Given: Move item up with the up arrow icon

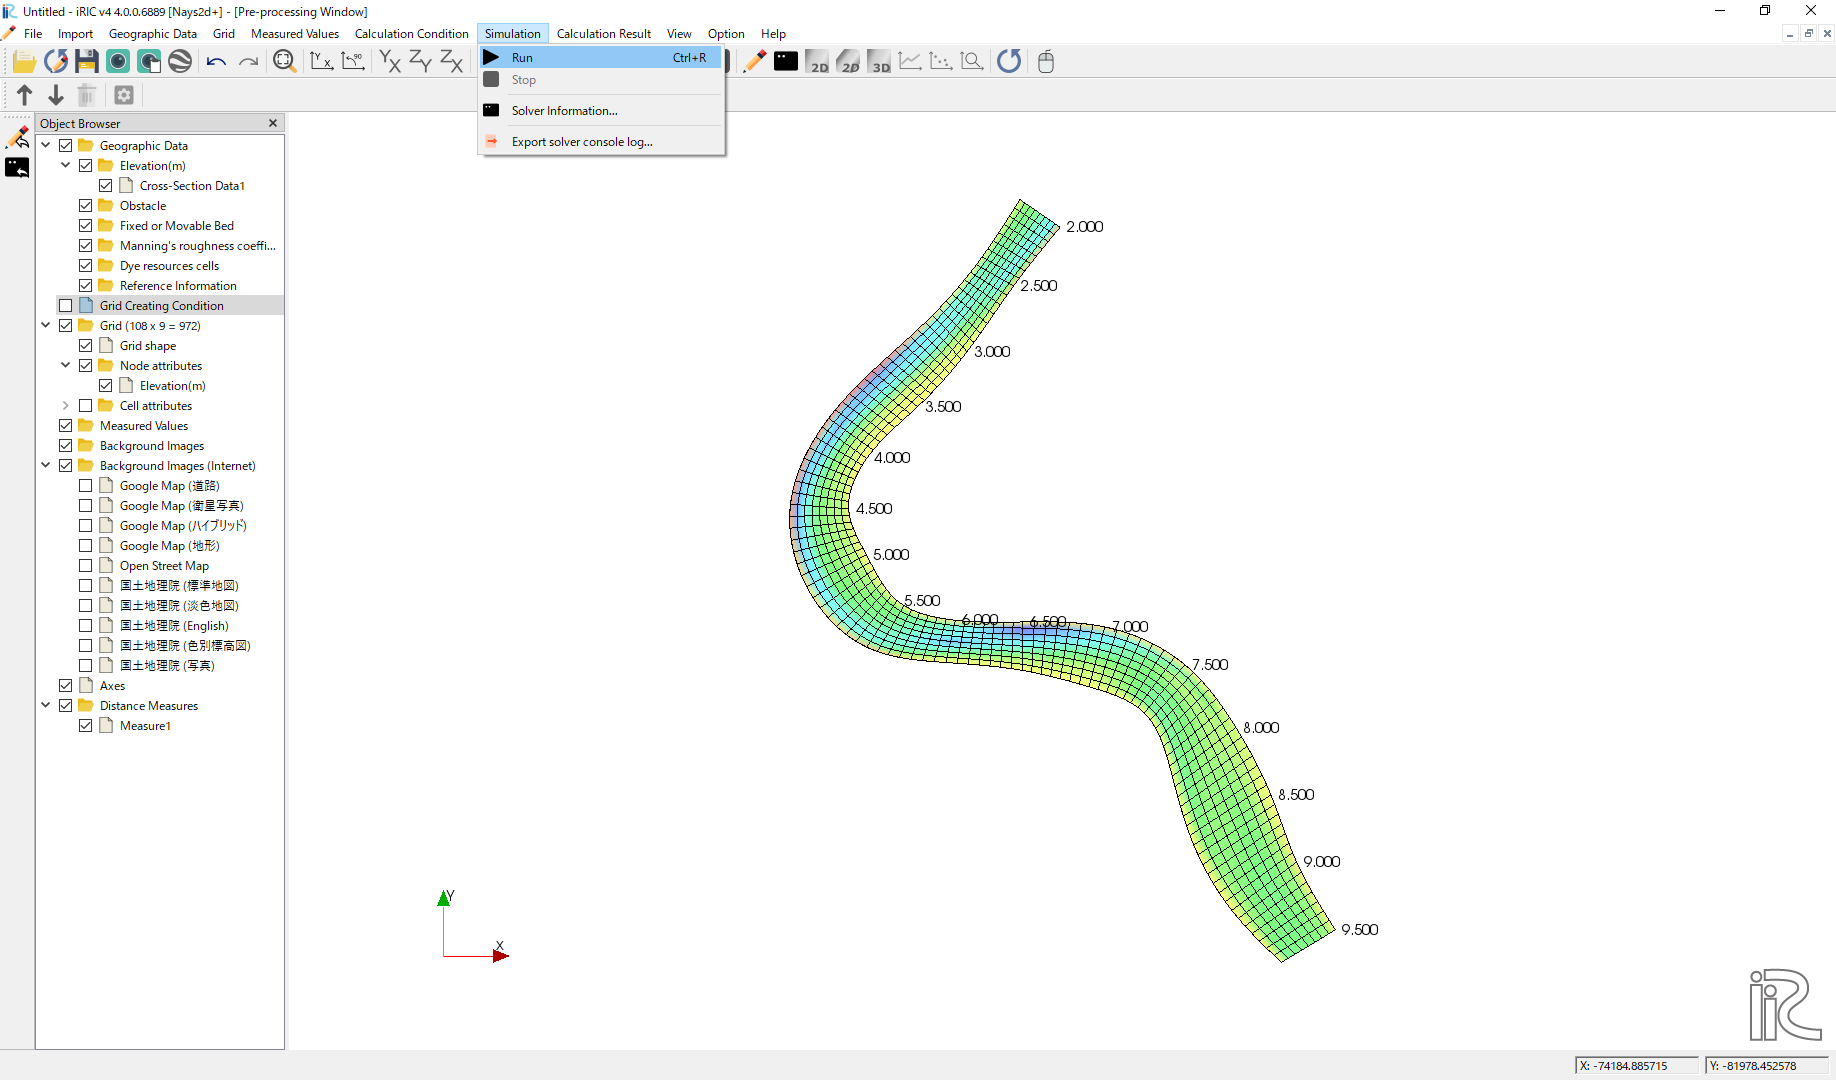Looking at the screenshot, I should pos(25,95).
